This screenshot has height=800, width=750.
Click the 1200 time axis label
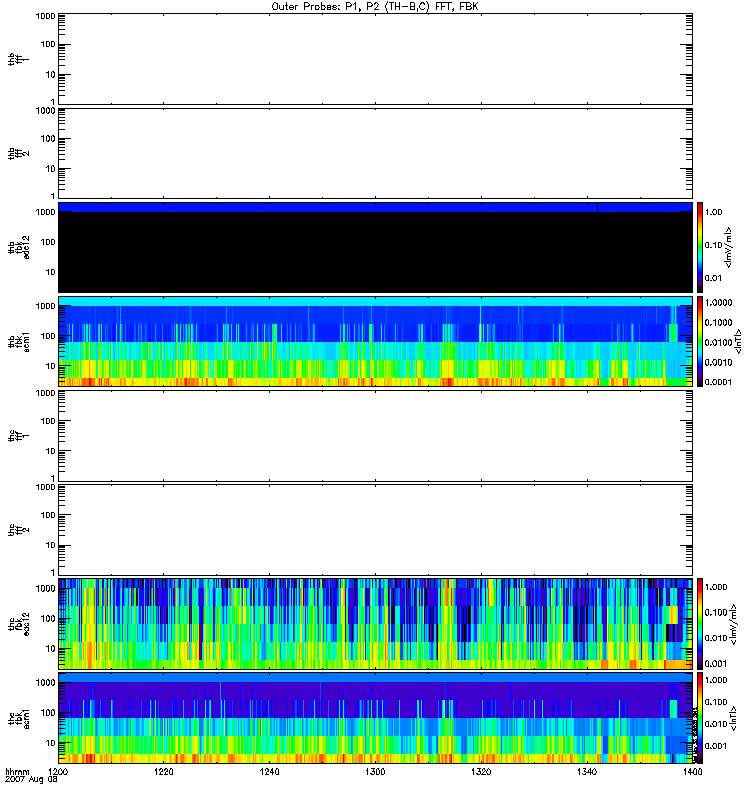(x=58, y=772)
